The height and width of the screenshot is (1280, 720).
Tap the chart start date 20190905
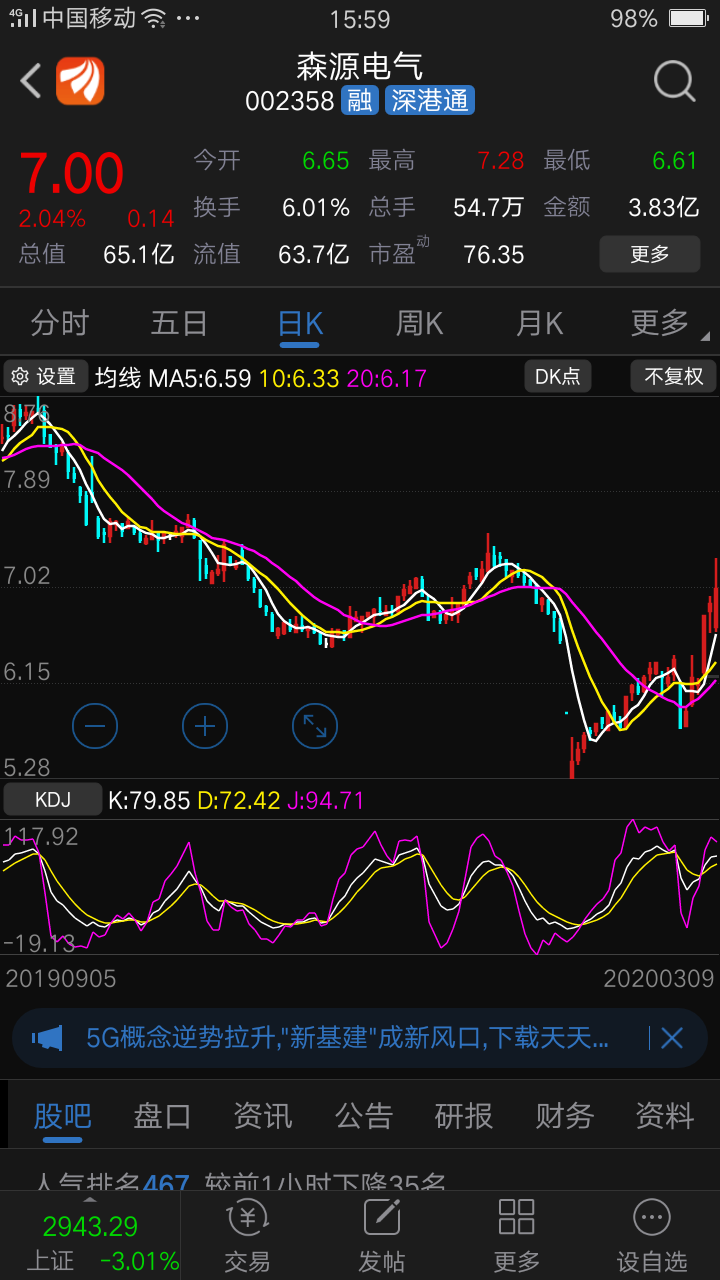pos(61,978)
